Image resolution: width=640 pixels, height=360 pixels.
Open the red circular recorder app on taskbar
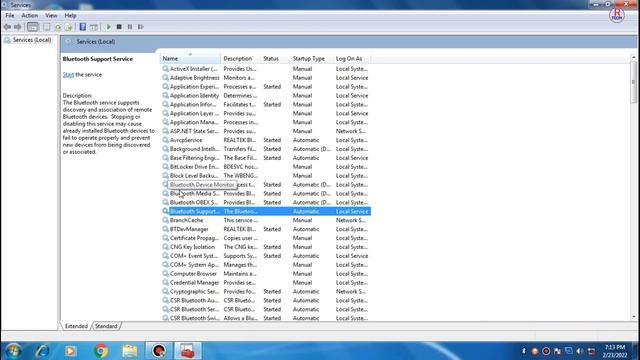click(159, 351)
